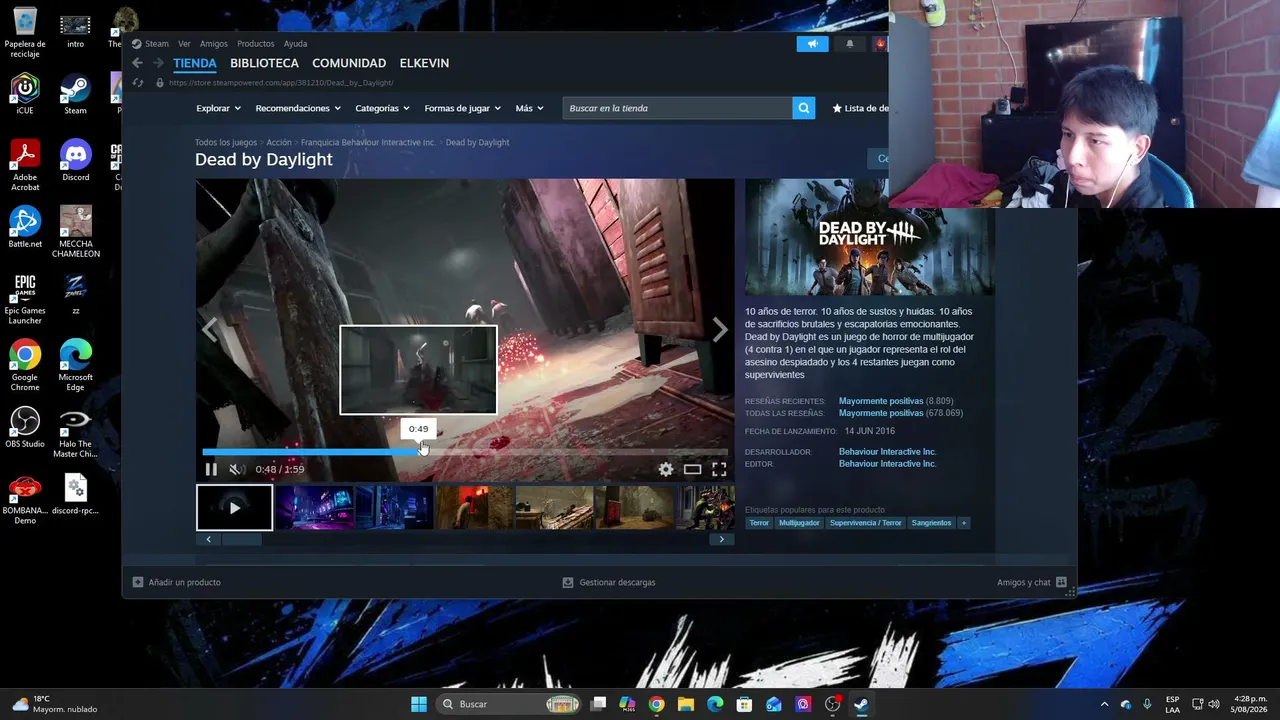This screenshot has height=720, width=1280.
Task: Open the Windows Start menu
Action: click(x=419, y=704)
